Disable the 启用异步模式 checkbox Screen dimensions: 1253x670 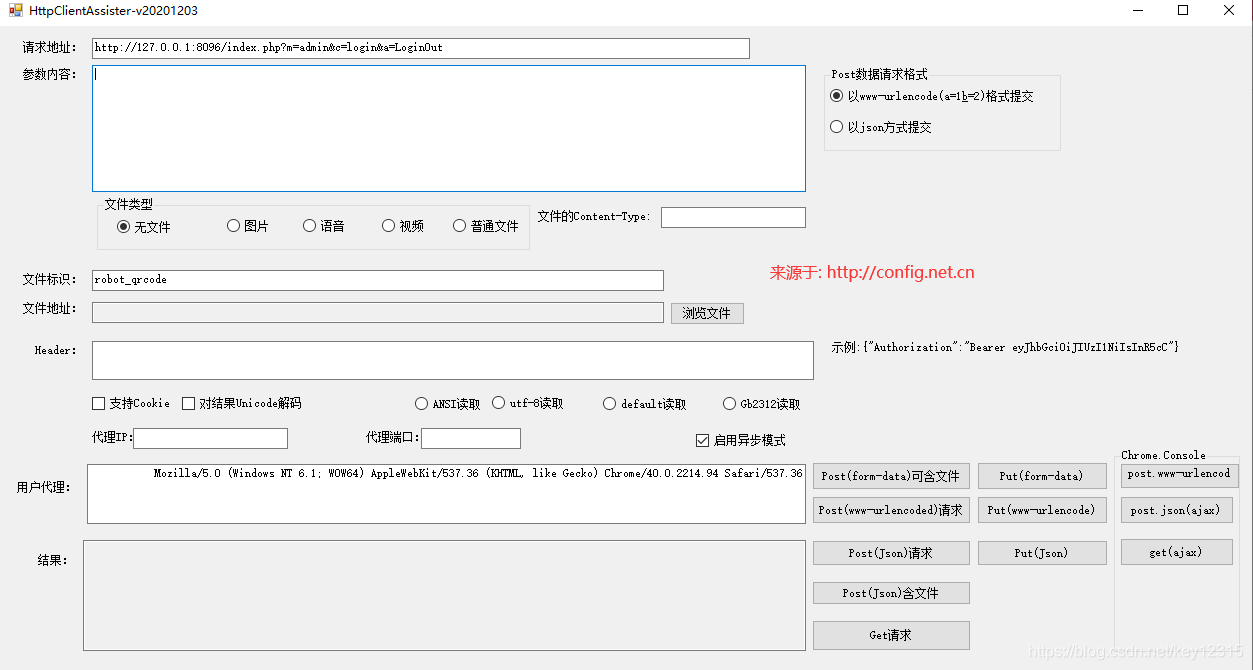[x=701, y=438]
